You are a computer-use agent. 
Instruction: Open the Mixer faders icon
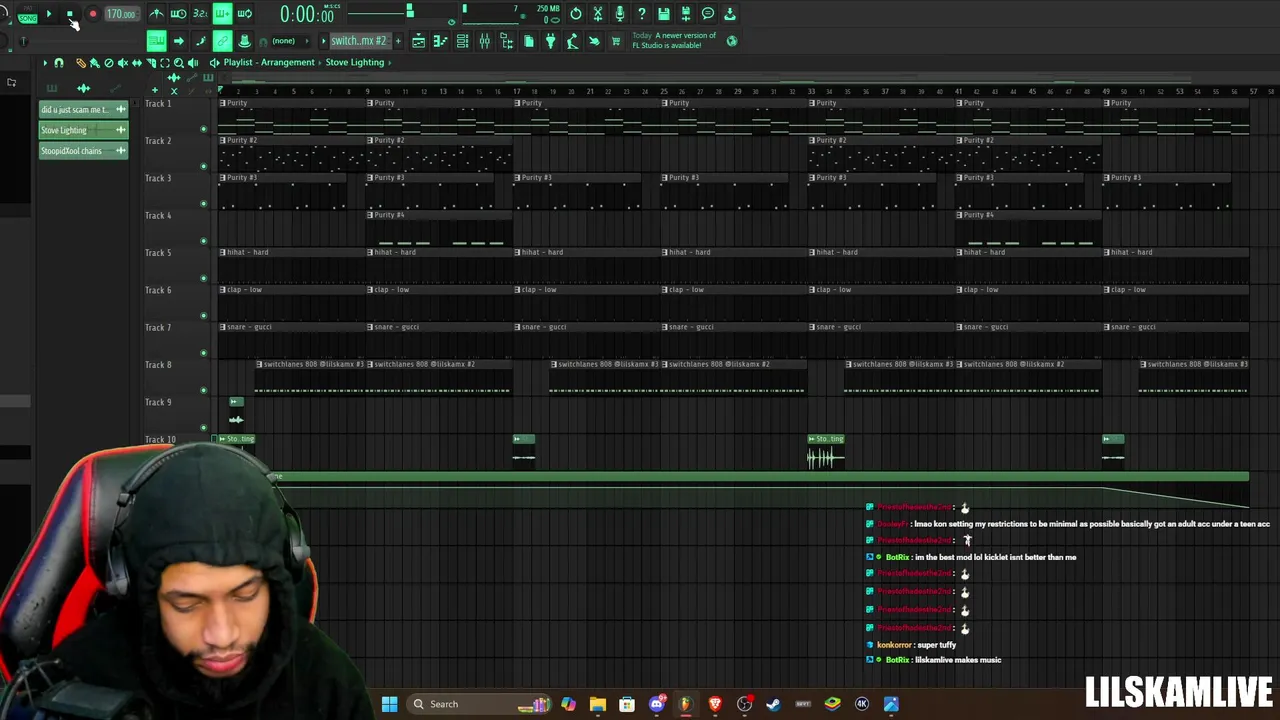[484, 41]
